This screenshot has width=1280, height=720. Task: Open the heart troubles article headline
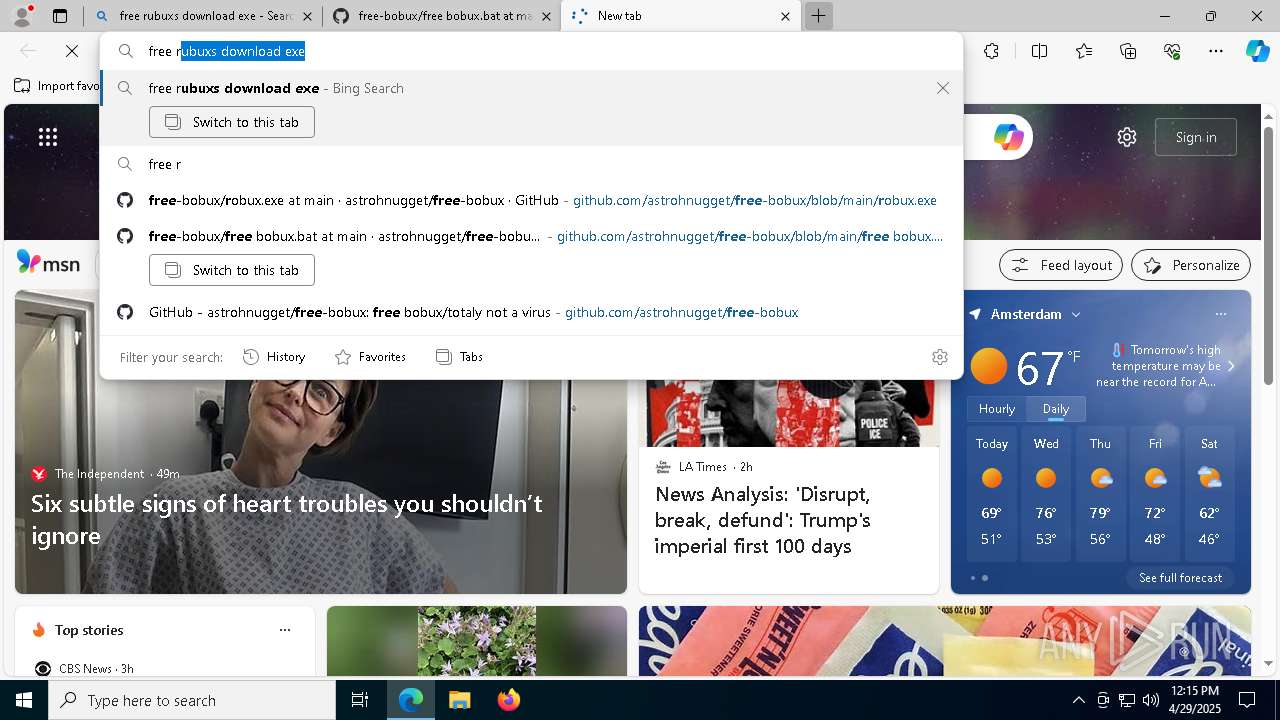287,519
